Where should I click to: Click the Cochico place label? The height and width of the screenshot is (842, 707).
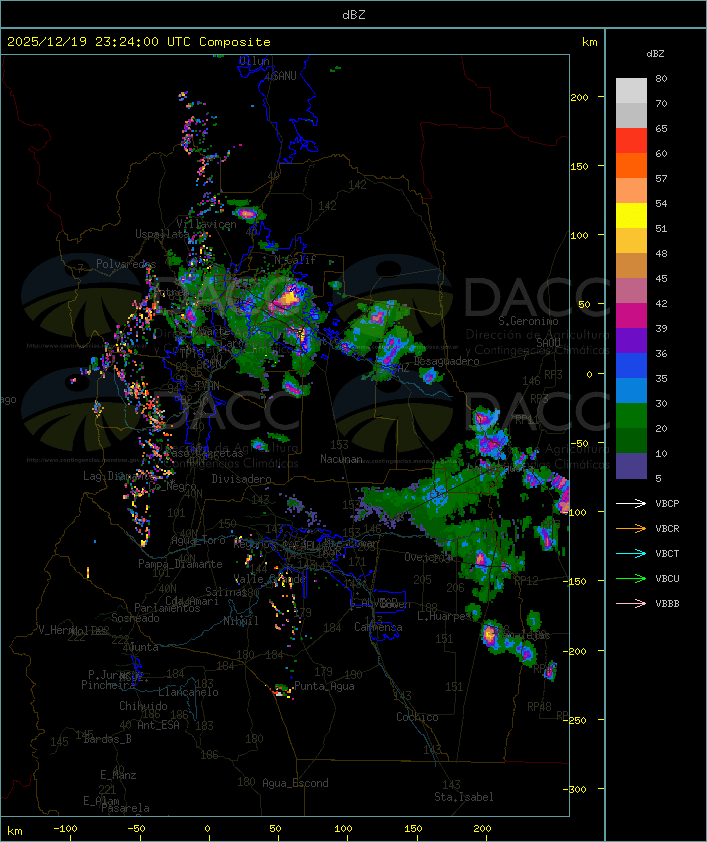pos(417,717)
